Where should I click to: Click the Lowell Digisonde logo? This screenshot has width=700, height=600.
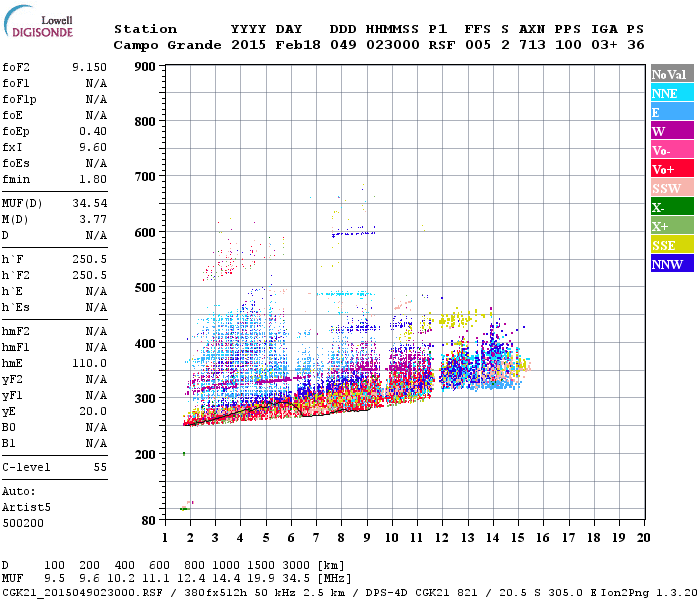(38, 22)
